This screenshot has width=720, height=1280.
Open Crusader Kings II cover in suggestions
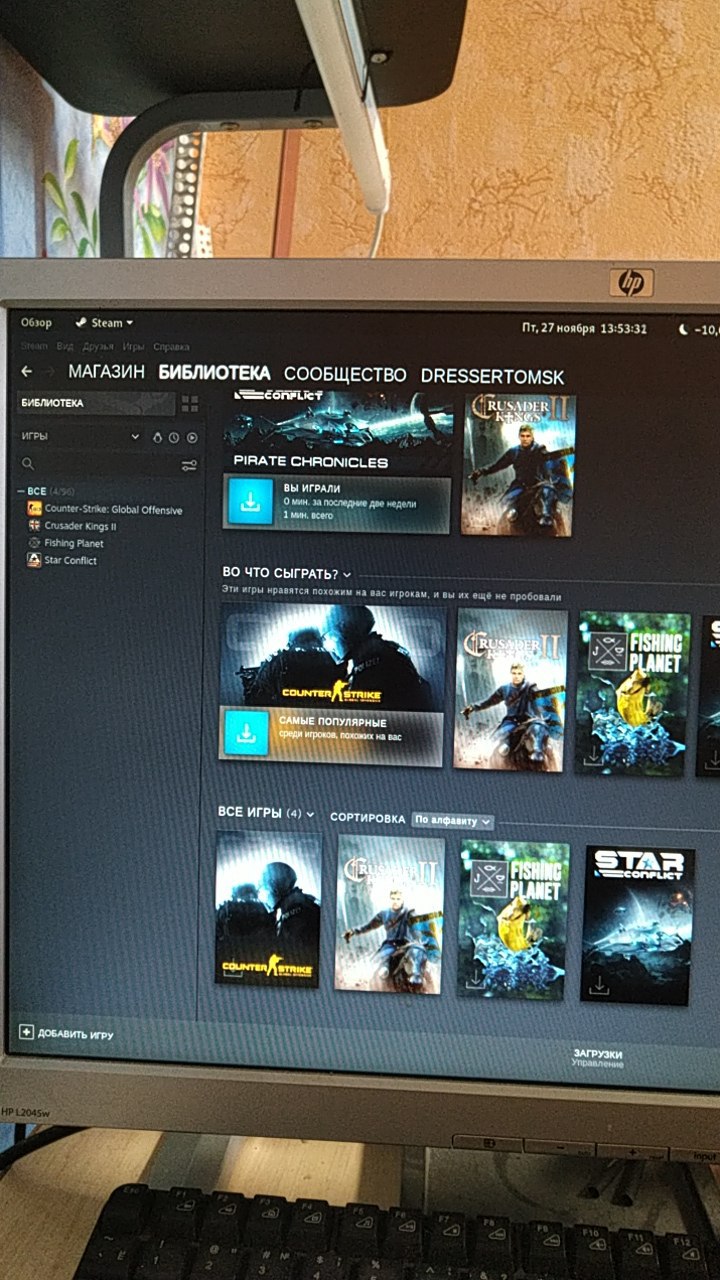click(x=511, y=689)
